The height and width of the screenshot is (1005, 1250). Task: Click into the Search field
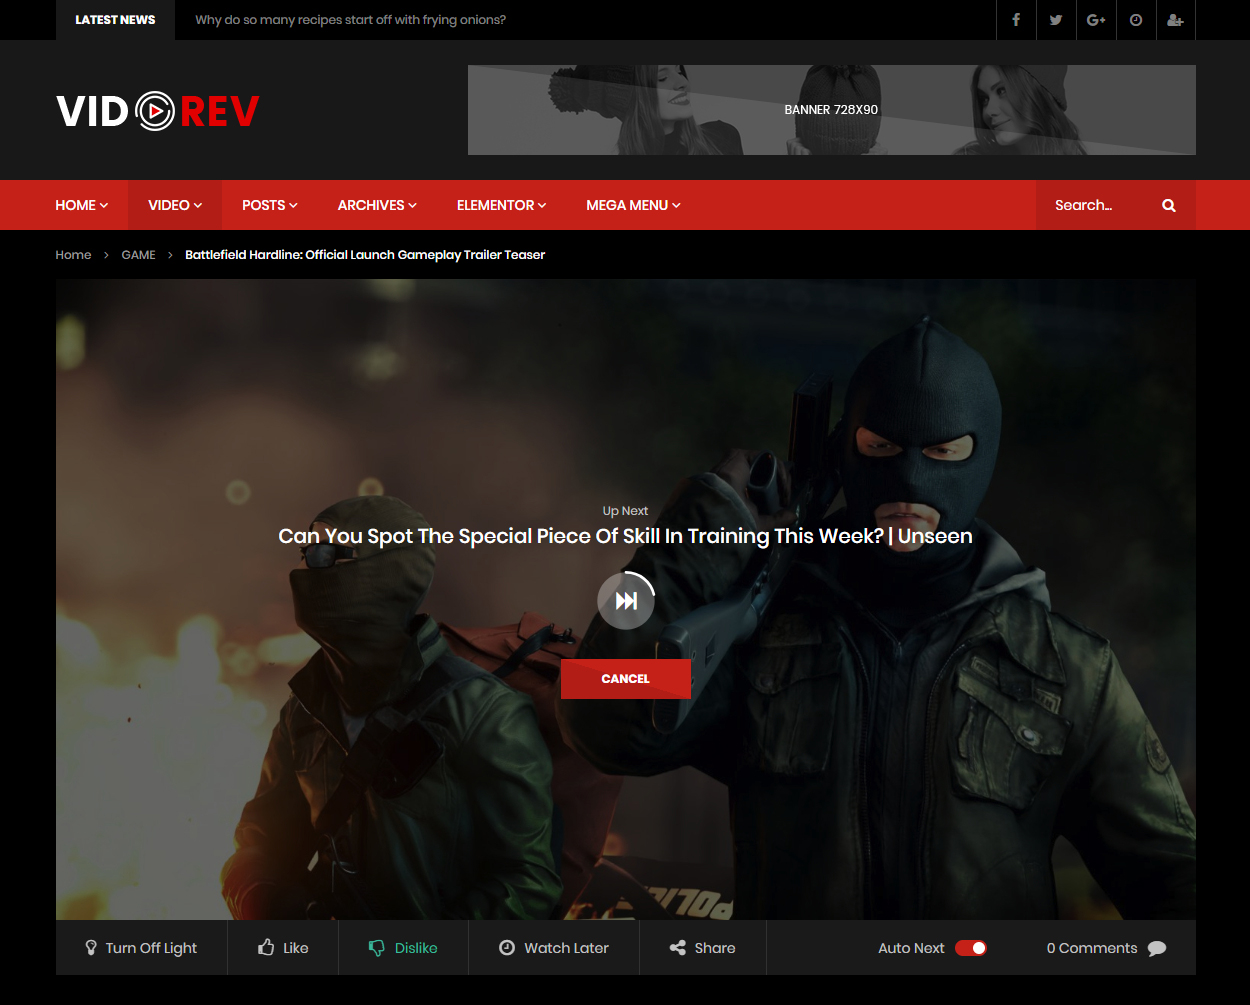click(x=1095, y=205)
